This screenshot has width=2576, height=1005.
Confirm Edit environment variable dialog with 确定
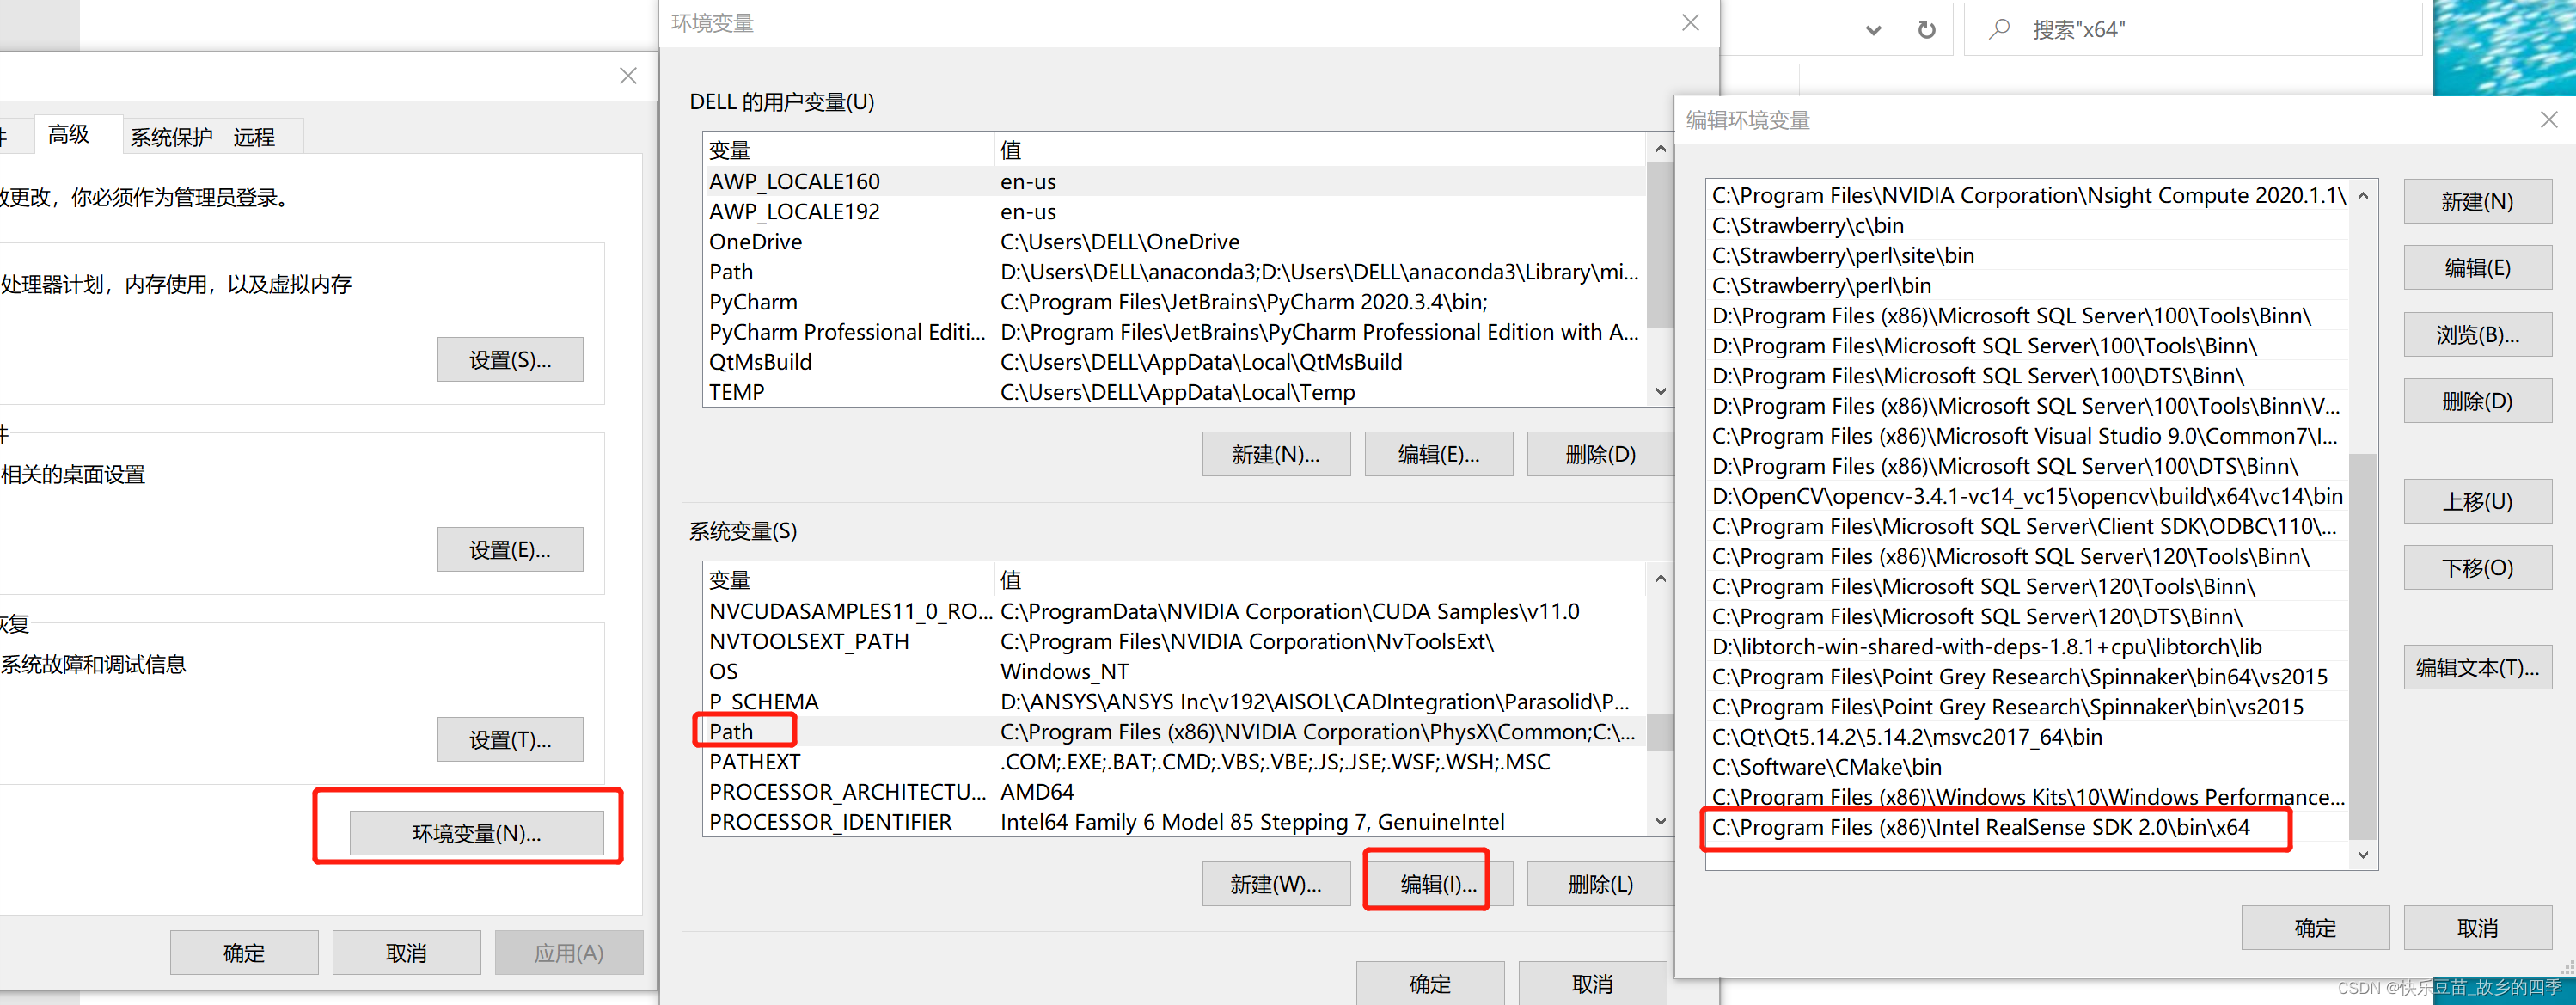2315,928
